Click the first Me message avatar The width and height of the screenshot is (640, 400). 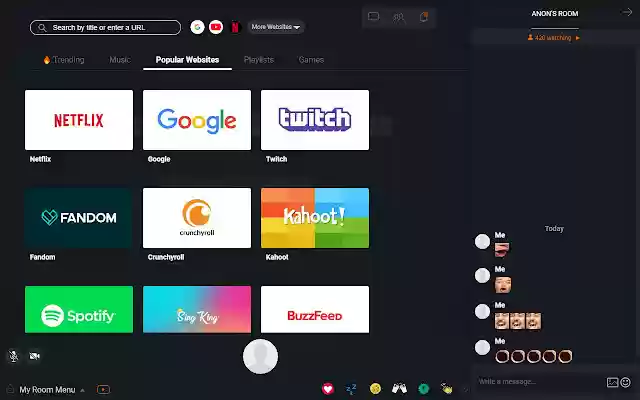482,242
